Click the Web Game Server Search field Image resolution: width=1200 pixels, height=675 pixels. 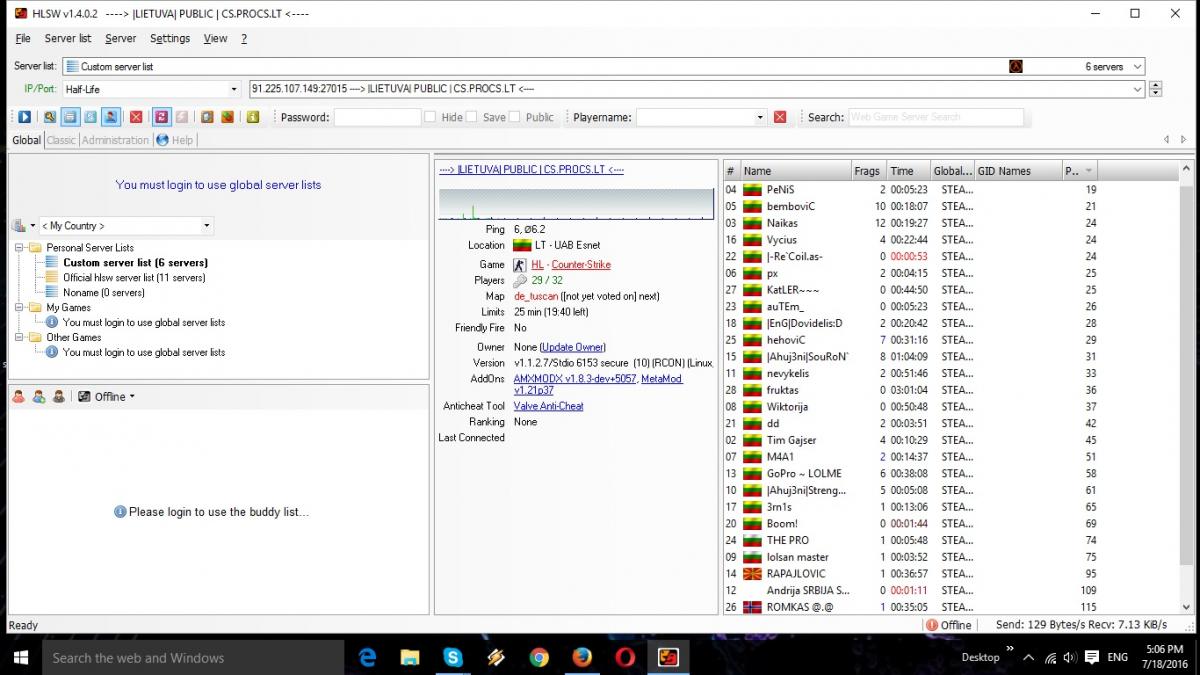coord(936,117)
